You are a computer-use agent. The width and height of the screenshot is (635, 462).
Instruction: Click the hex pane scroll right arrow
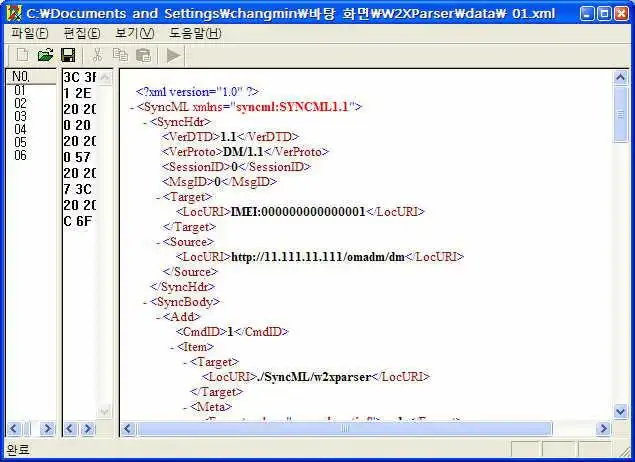point(87,428)
